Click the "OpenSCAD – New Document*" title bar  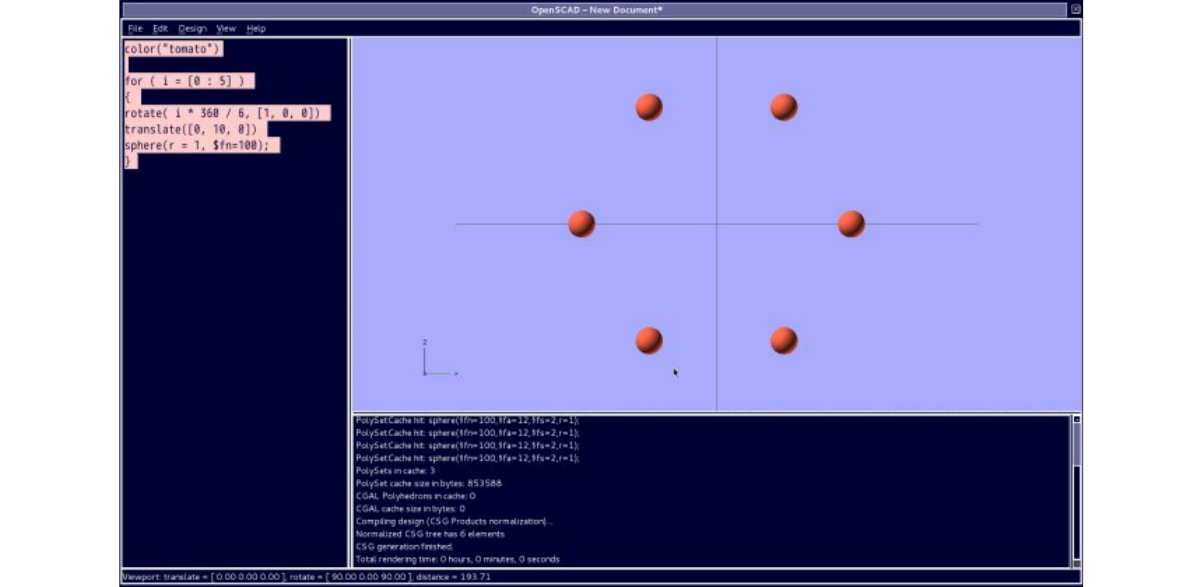click(597, 10)
